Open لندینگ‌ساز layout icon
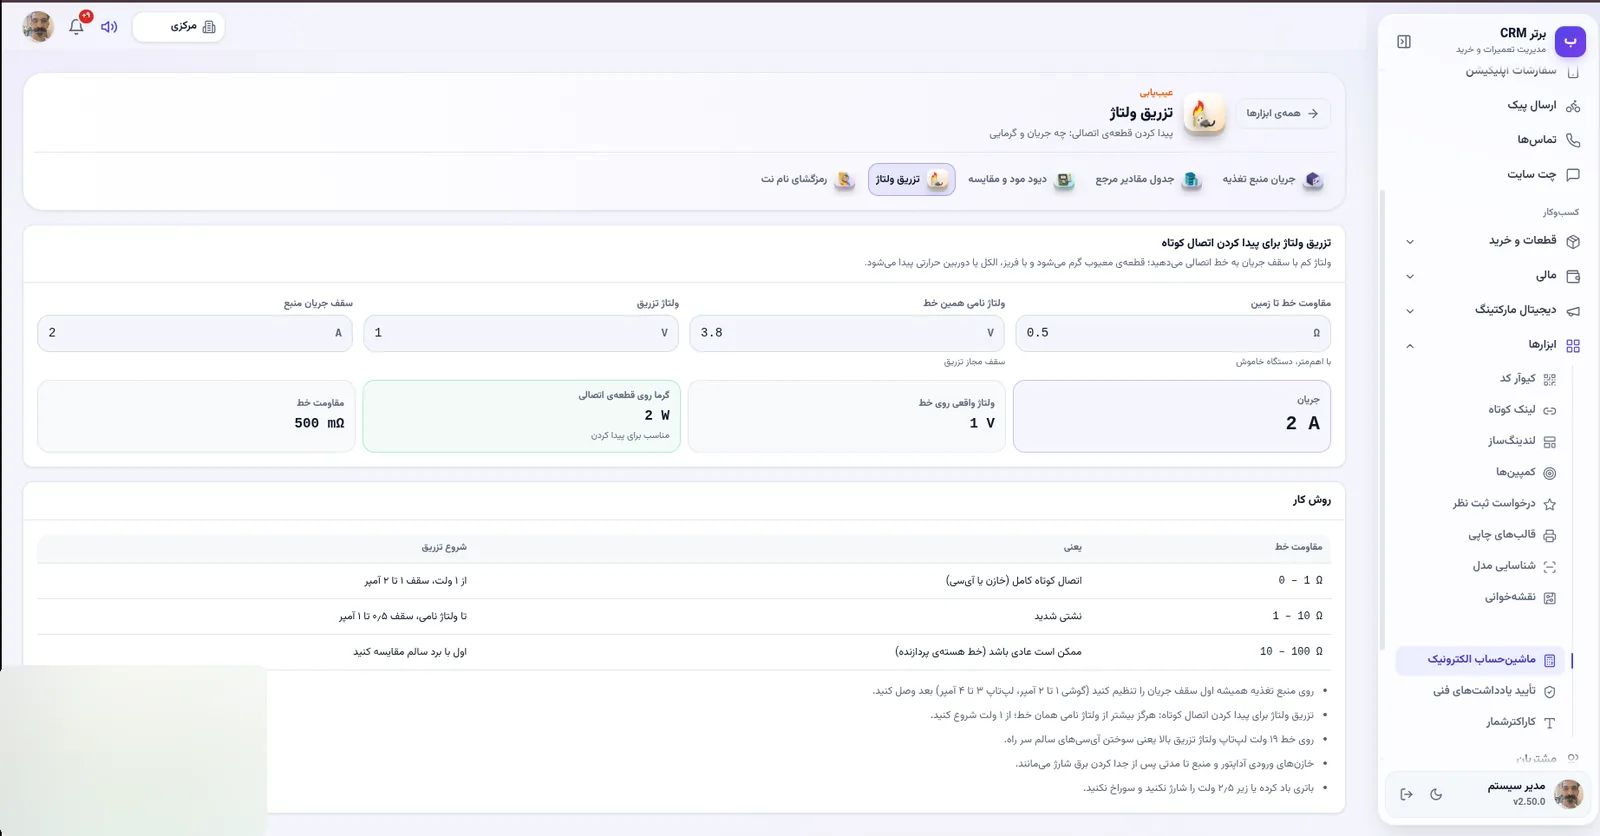Image resolution: width=1600 pixels, height=836 pixels. (x=1550, y=442)
